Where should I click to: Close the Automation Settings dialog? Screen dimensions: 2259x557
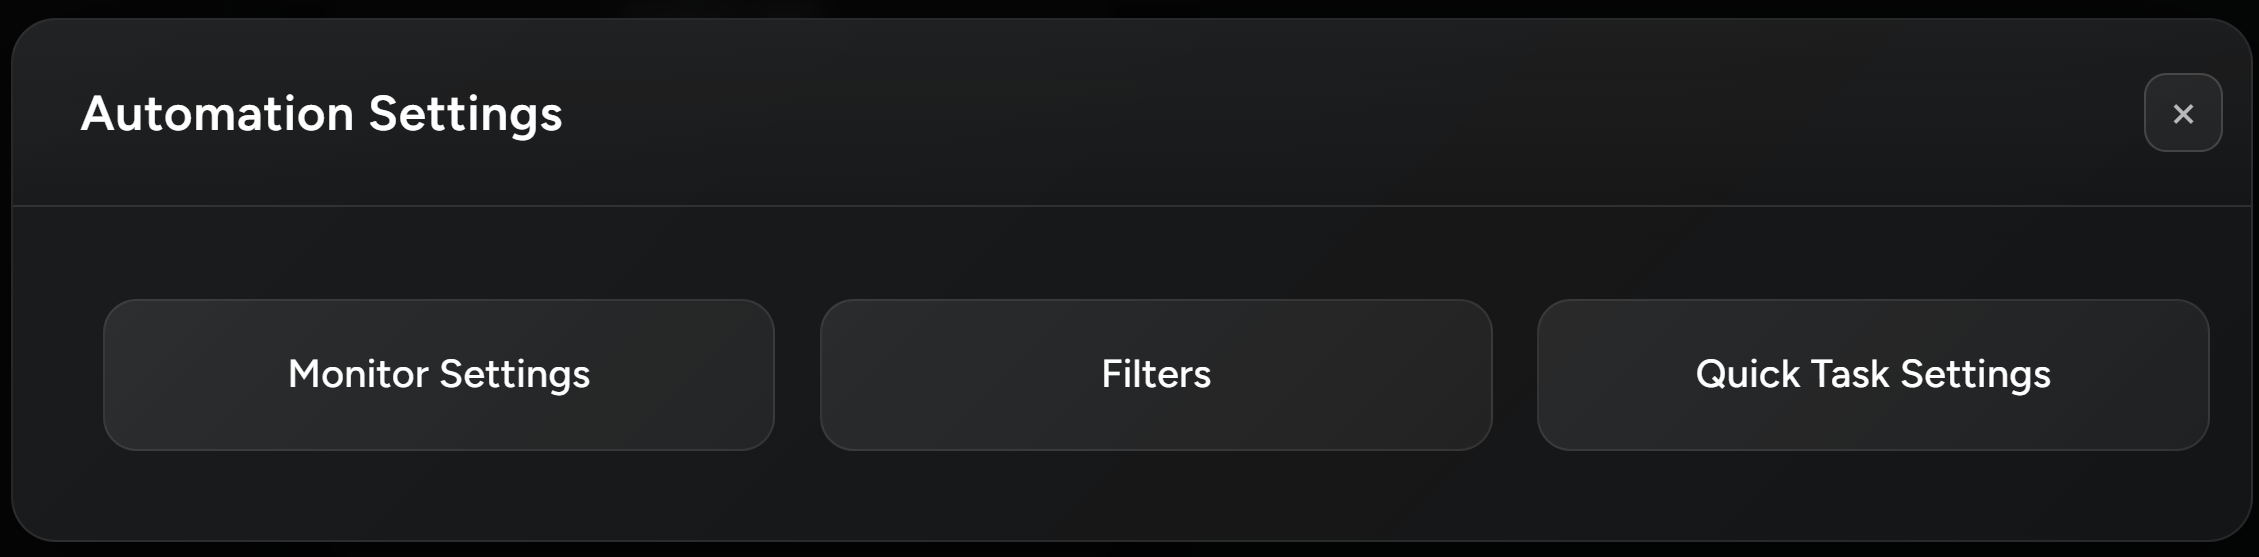(x=2182, y=113)
